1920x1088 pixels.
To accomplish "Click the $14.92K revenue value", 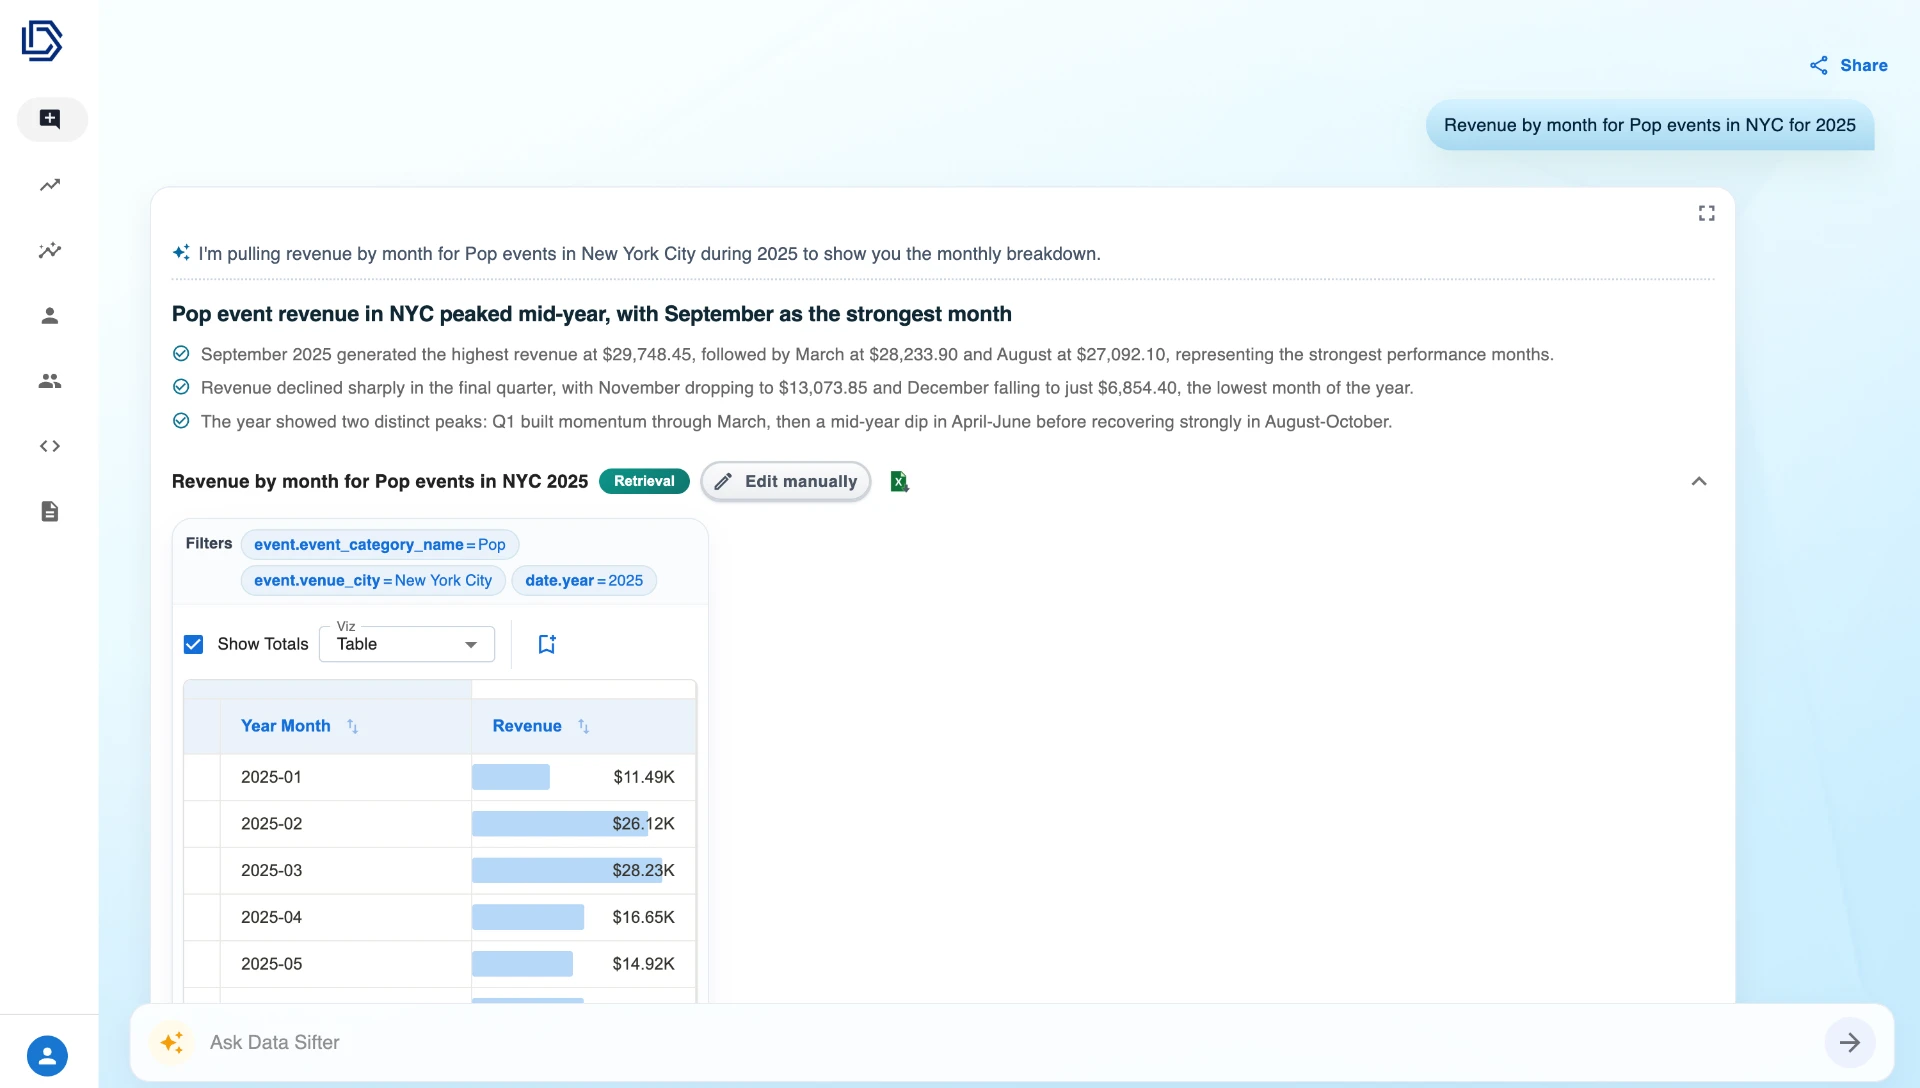I will pos(644,965).
